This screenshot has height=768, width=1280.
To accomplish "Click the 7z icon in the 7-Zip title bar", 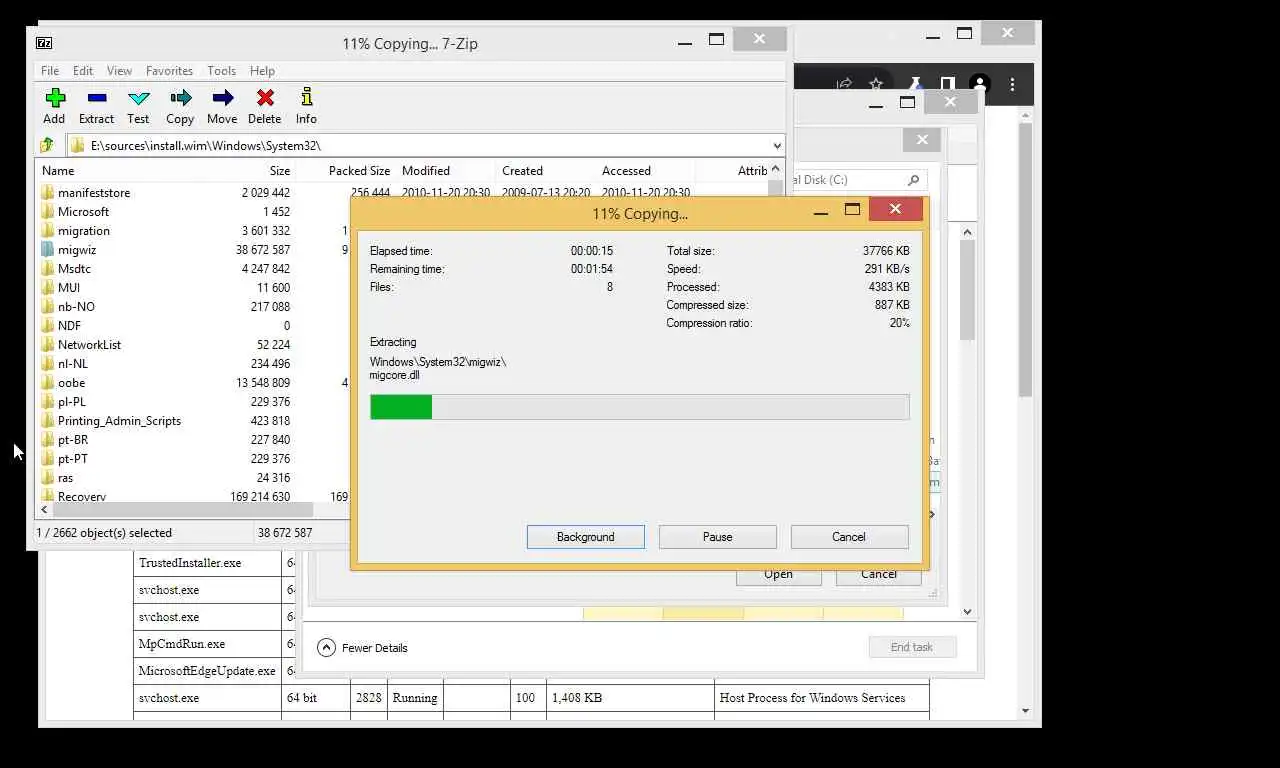I will pyautogui.click(x=44, y=43).
